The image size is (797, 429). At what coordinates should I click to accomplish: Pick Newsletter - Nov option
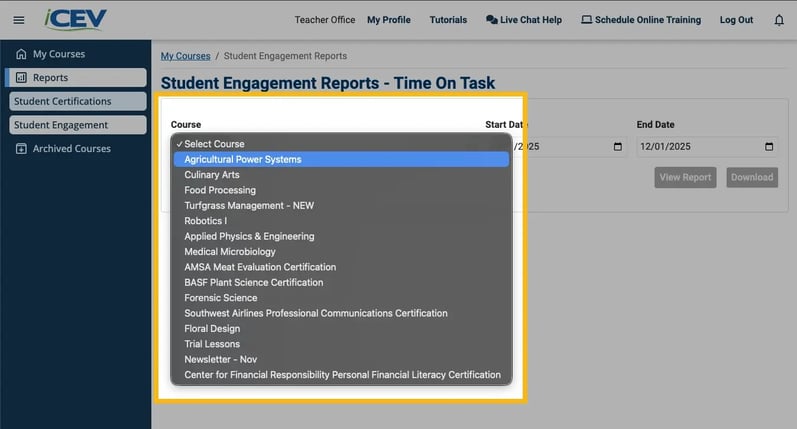(x=341, y=359)
